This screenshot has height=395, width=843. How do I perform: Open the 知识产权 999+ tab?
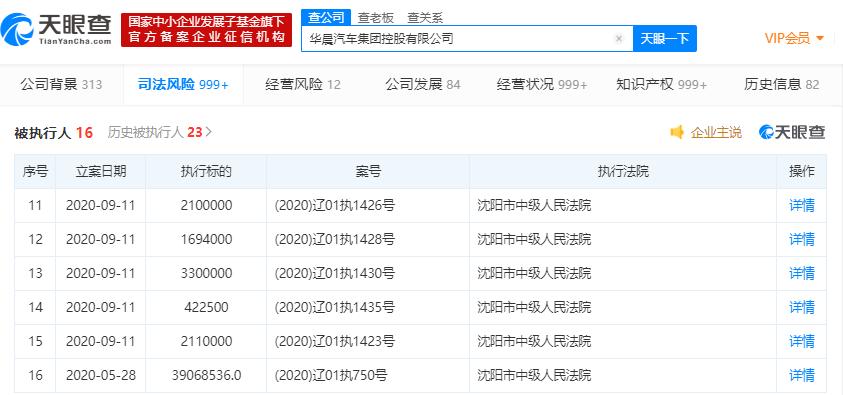[661, 84]
